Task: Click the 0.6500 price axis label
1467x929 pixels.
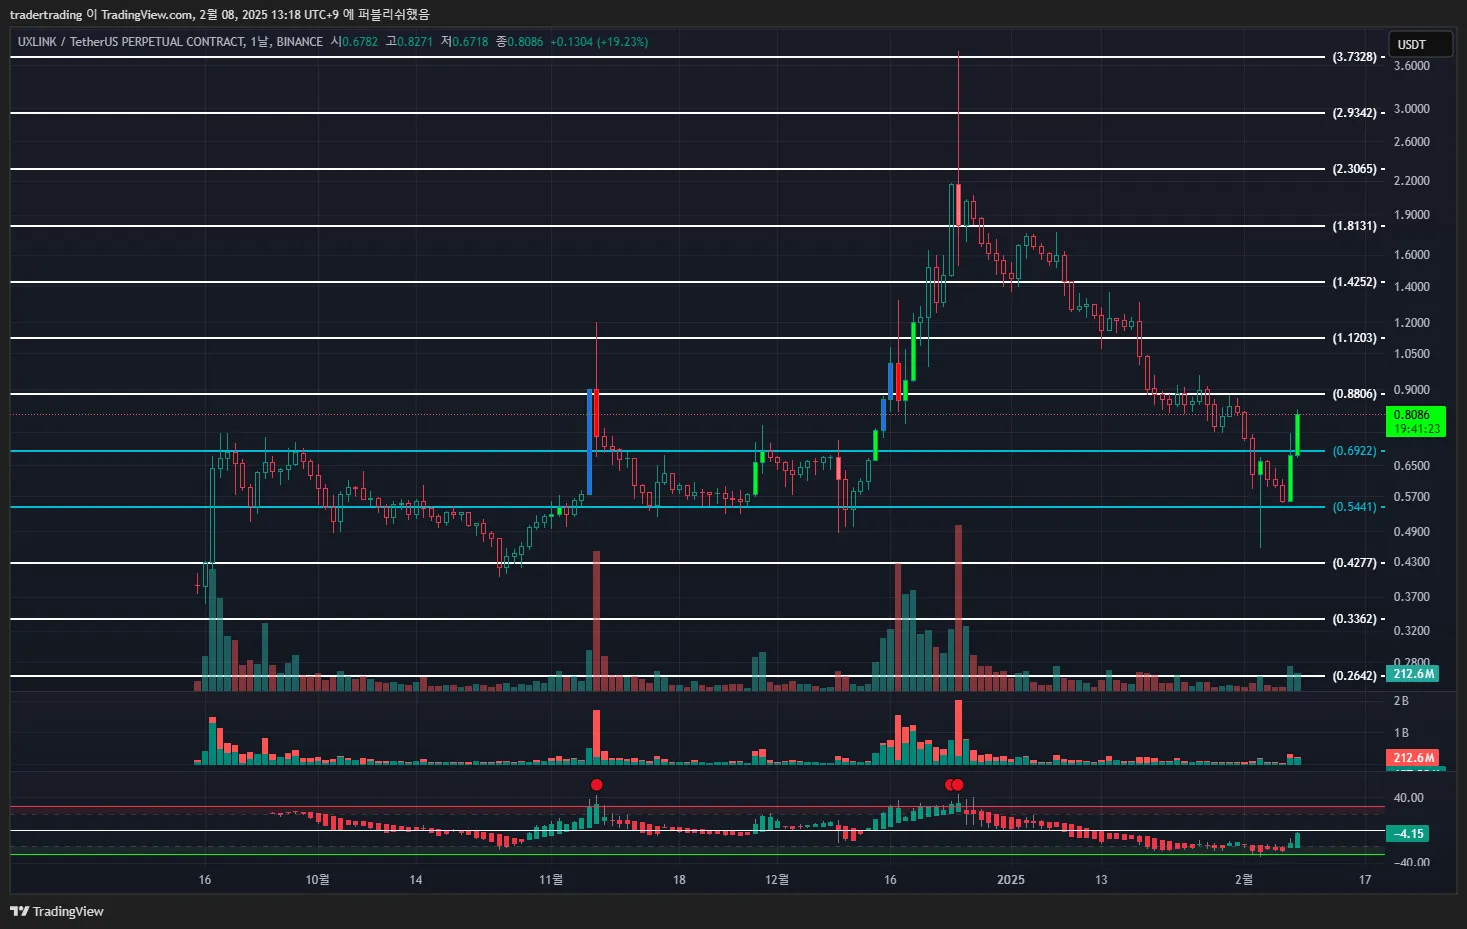Action: pos(1411,466)
